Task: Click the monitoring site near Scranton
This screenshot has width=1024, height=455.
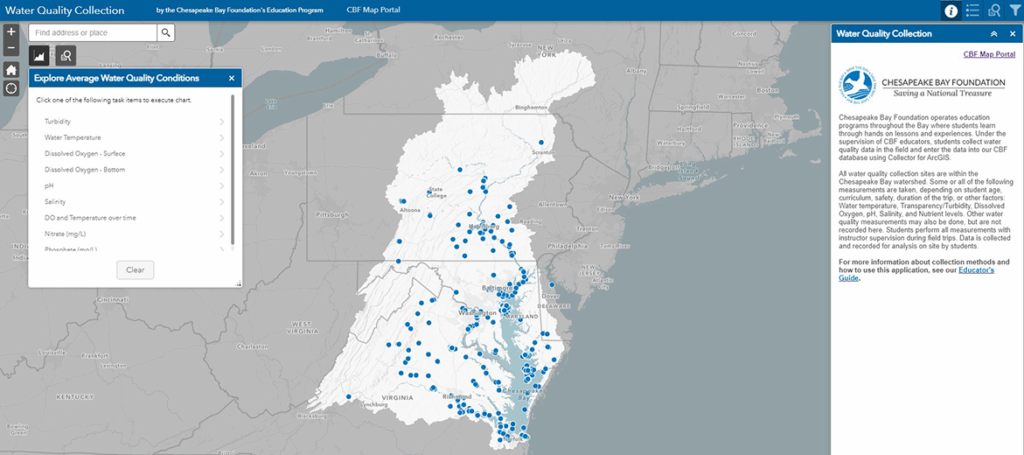Action: pyautogui.click(x=541, y=142)
